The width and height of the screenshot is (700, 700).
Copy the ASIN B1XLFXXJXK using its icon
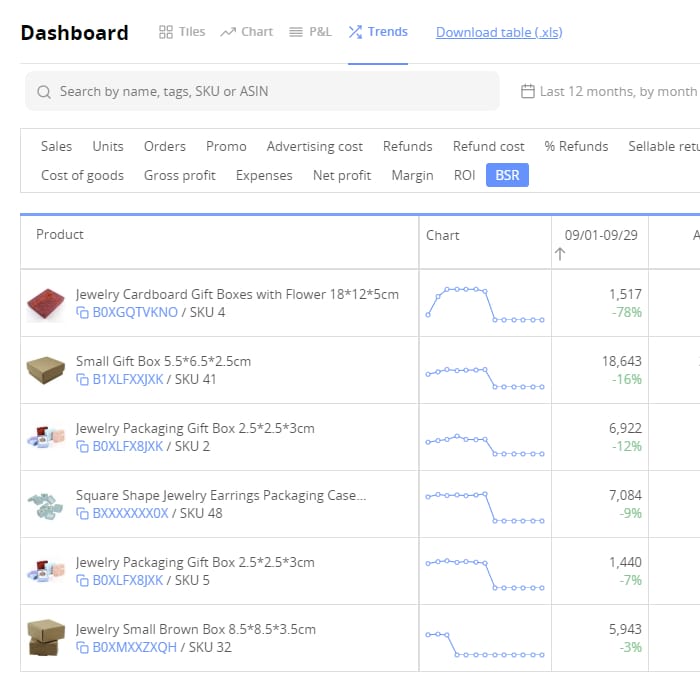[83, 380]
